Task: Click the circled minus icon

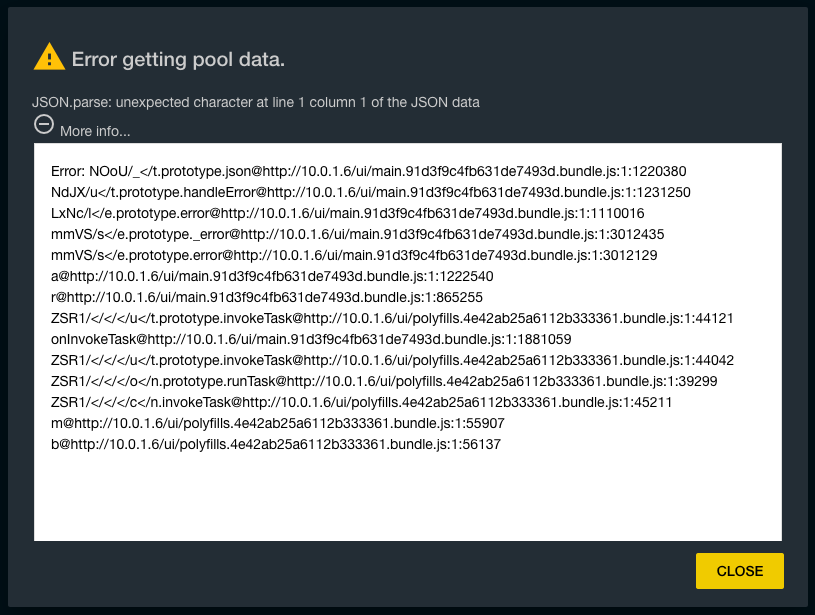Action: click(44, 125)
